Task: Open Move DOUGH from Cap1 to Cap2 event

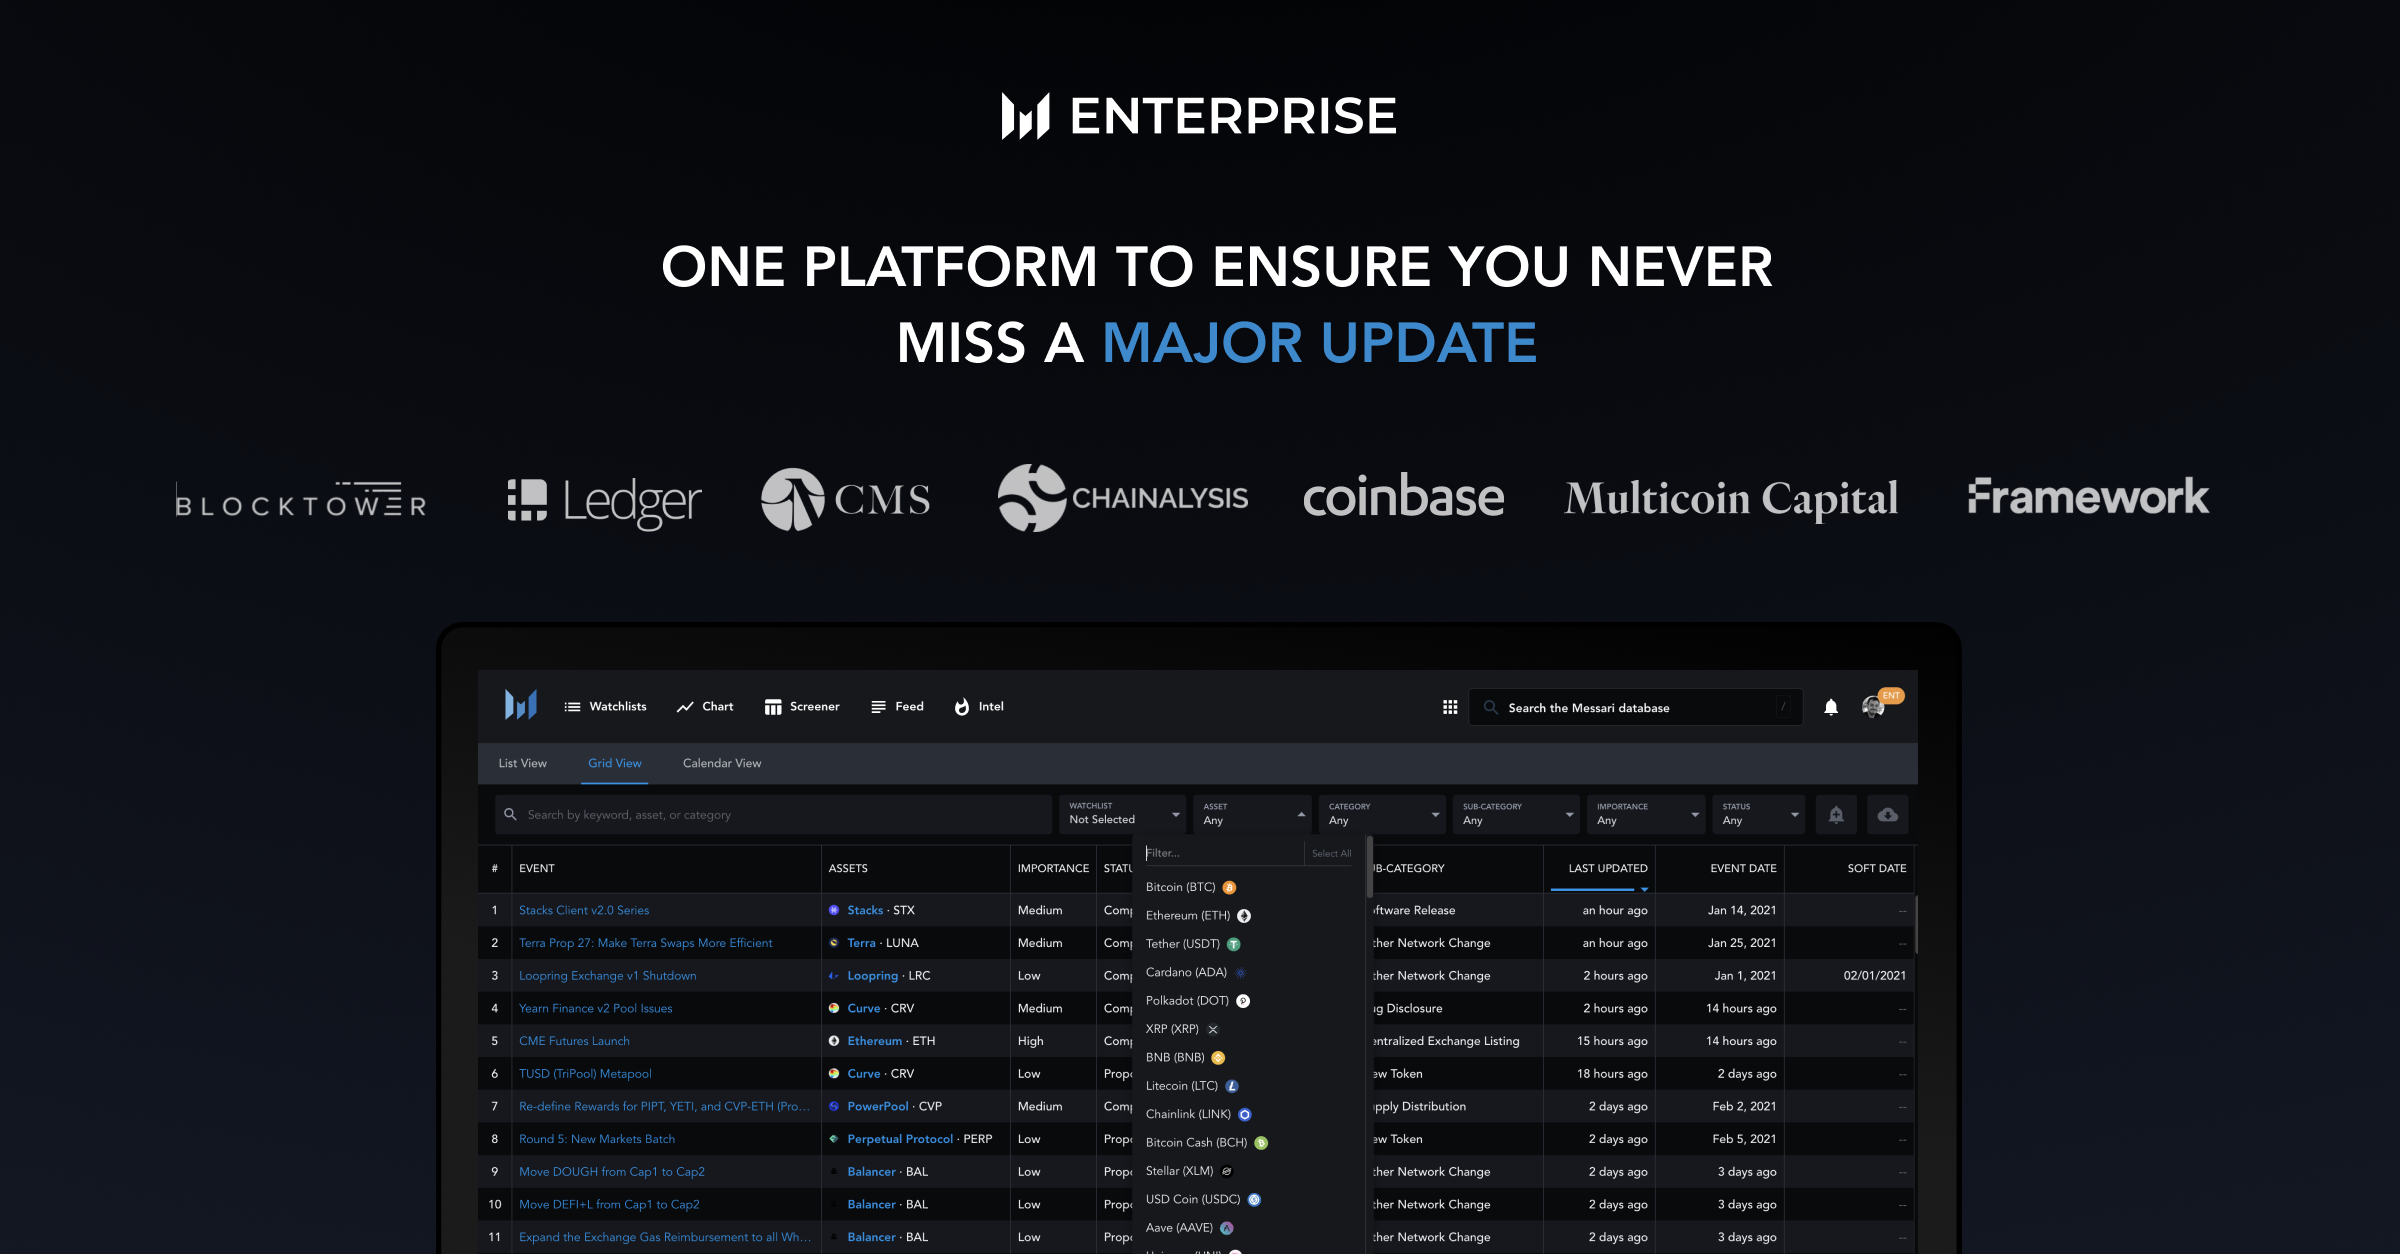Action: pyautogui.click(x=612, y=1171)
